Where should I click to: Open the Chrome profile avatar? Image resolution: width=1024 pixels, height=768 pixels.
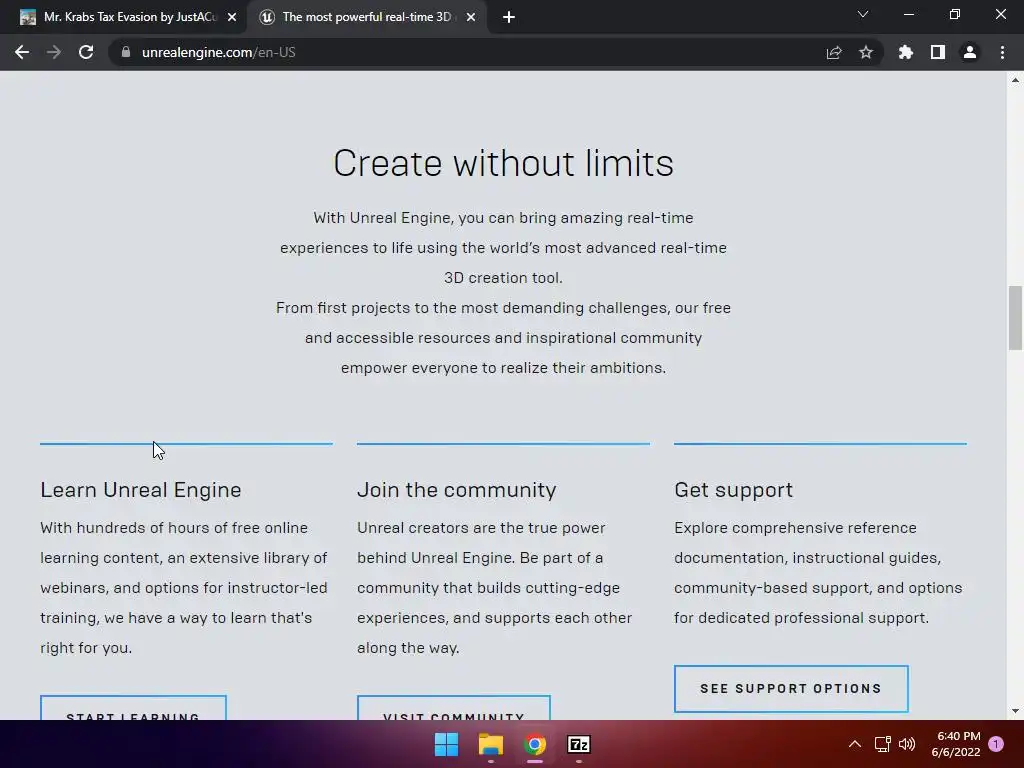click(970, 52)
